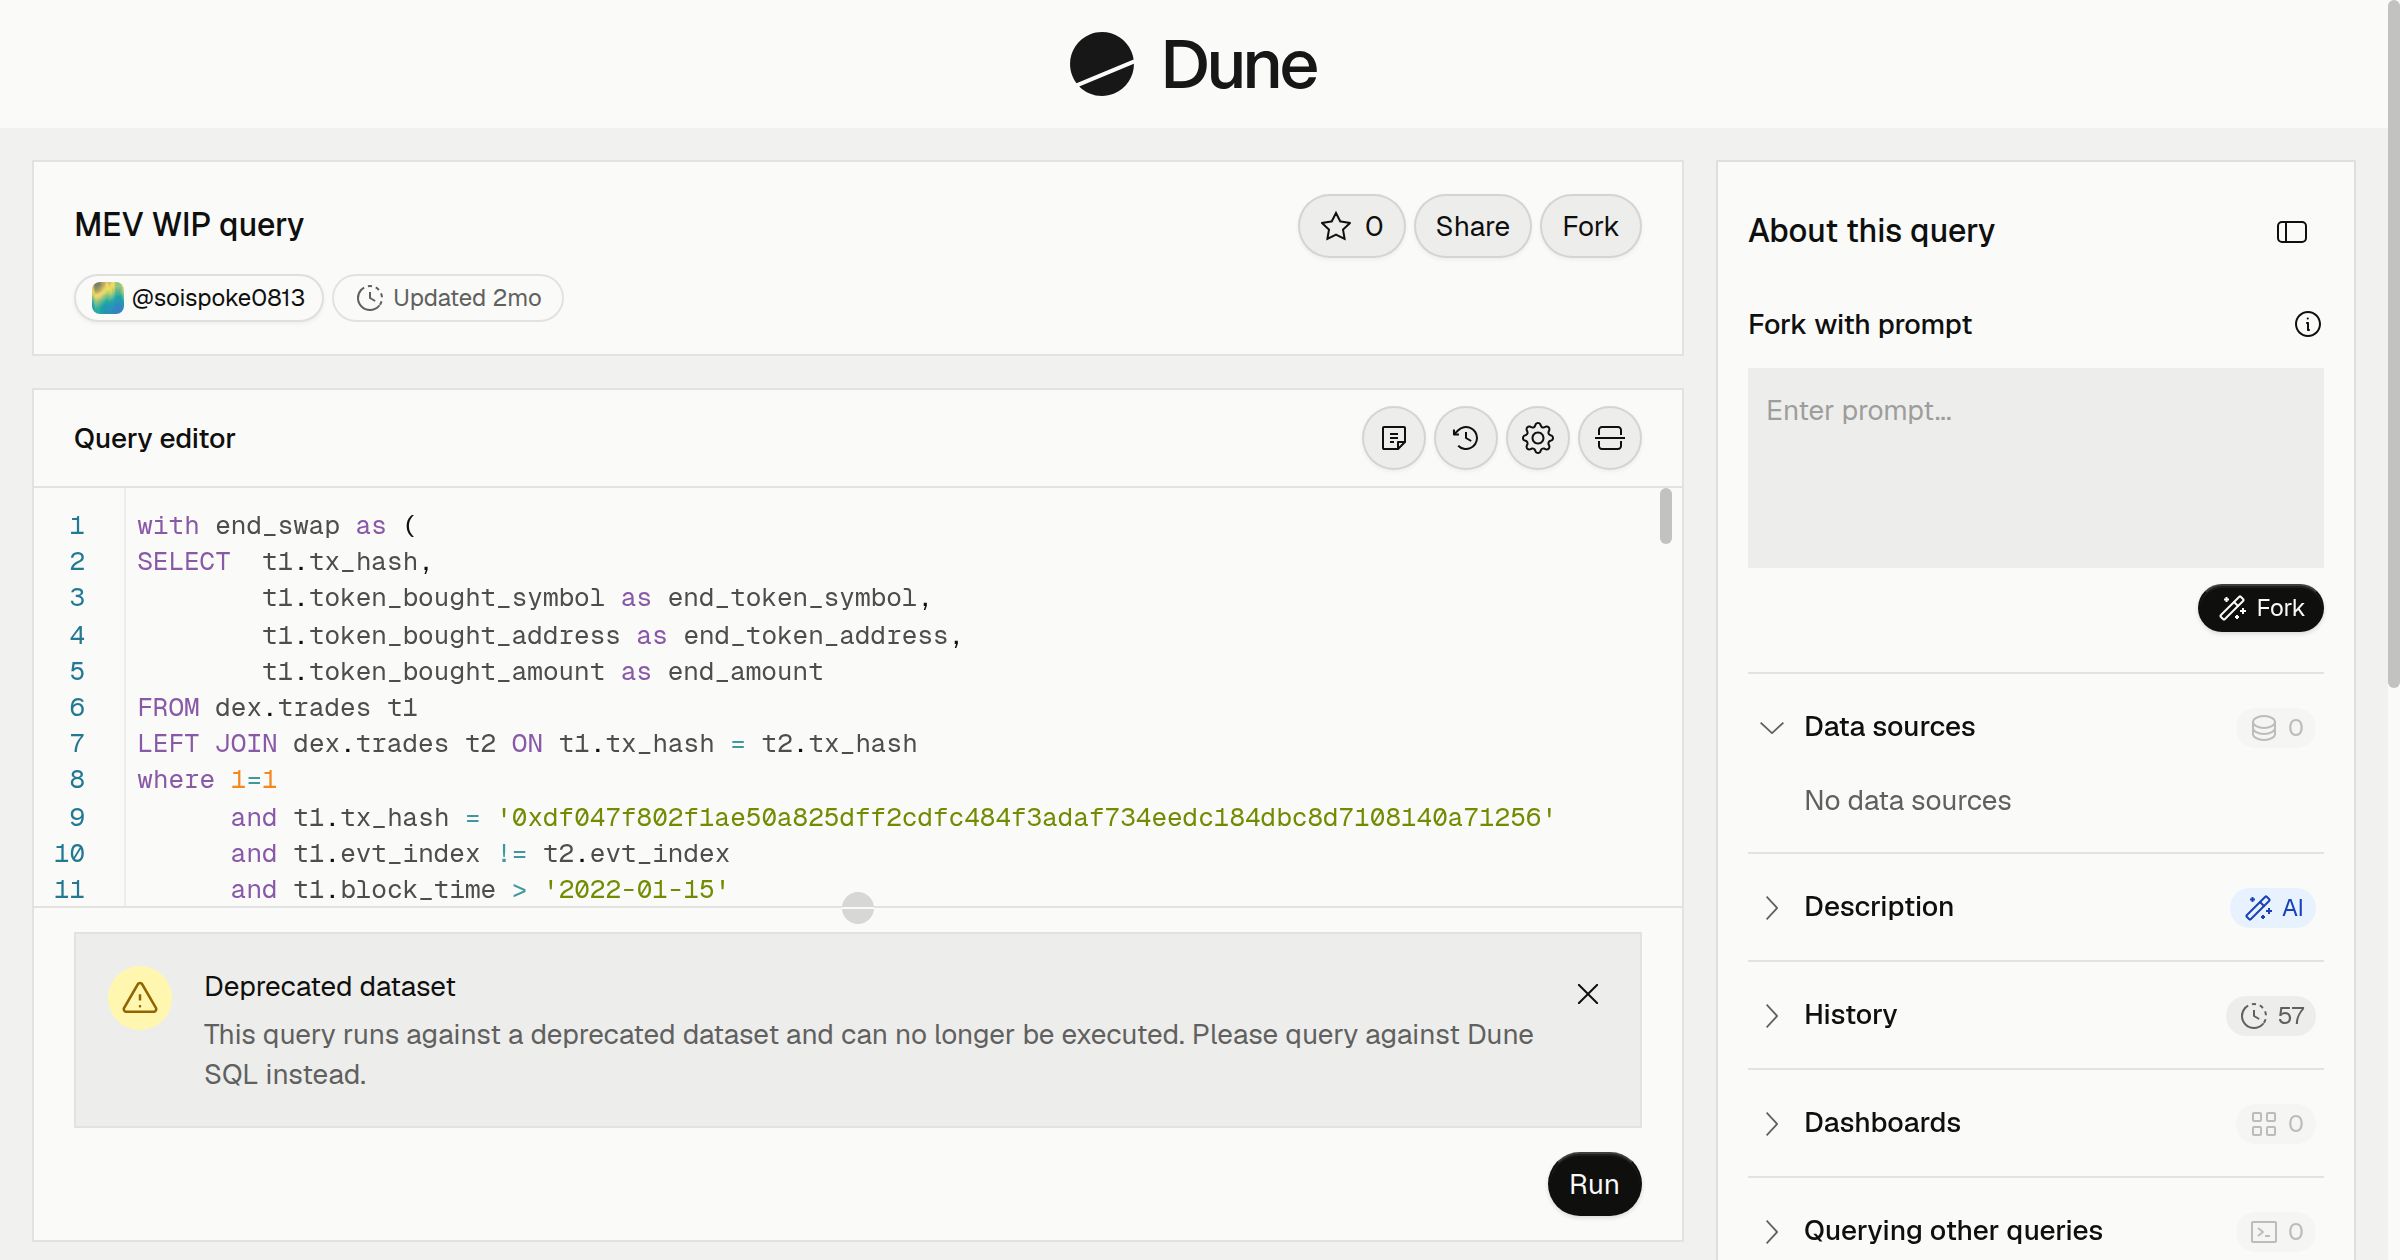Viewport: 2400px width, 1260px height.
Task: Click the Fork with prompt label
Action: pyautogui.click(x=1859, y=324)
